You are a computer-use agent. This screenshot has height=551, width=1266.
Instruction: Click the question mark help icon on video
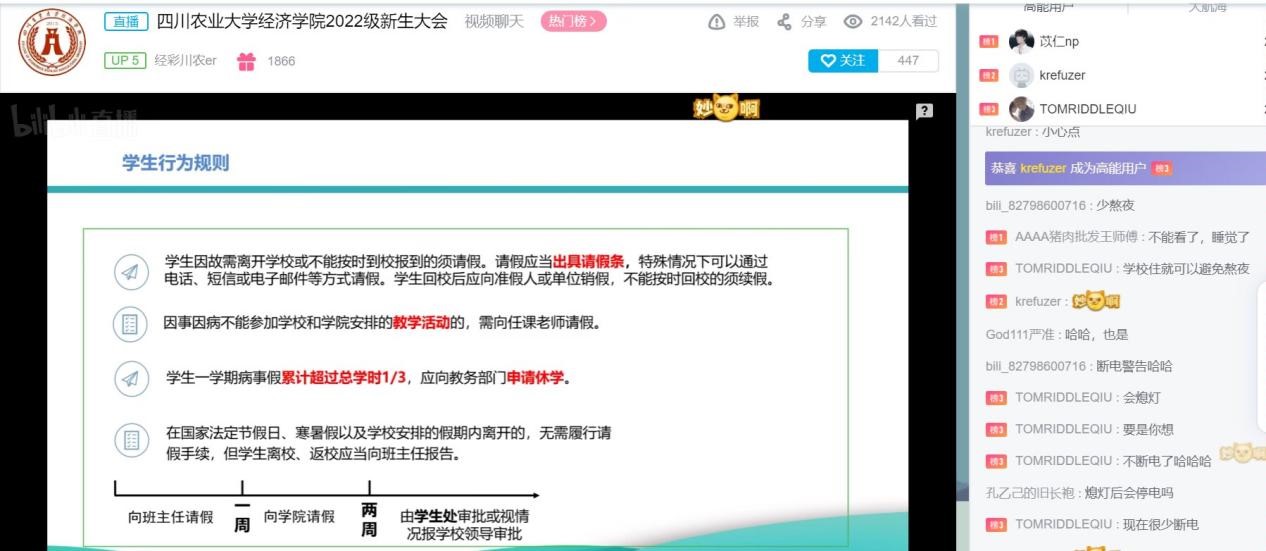point(924,112)
